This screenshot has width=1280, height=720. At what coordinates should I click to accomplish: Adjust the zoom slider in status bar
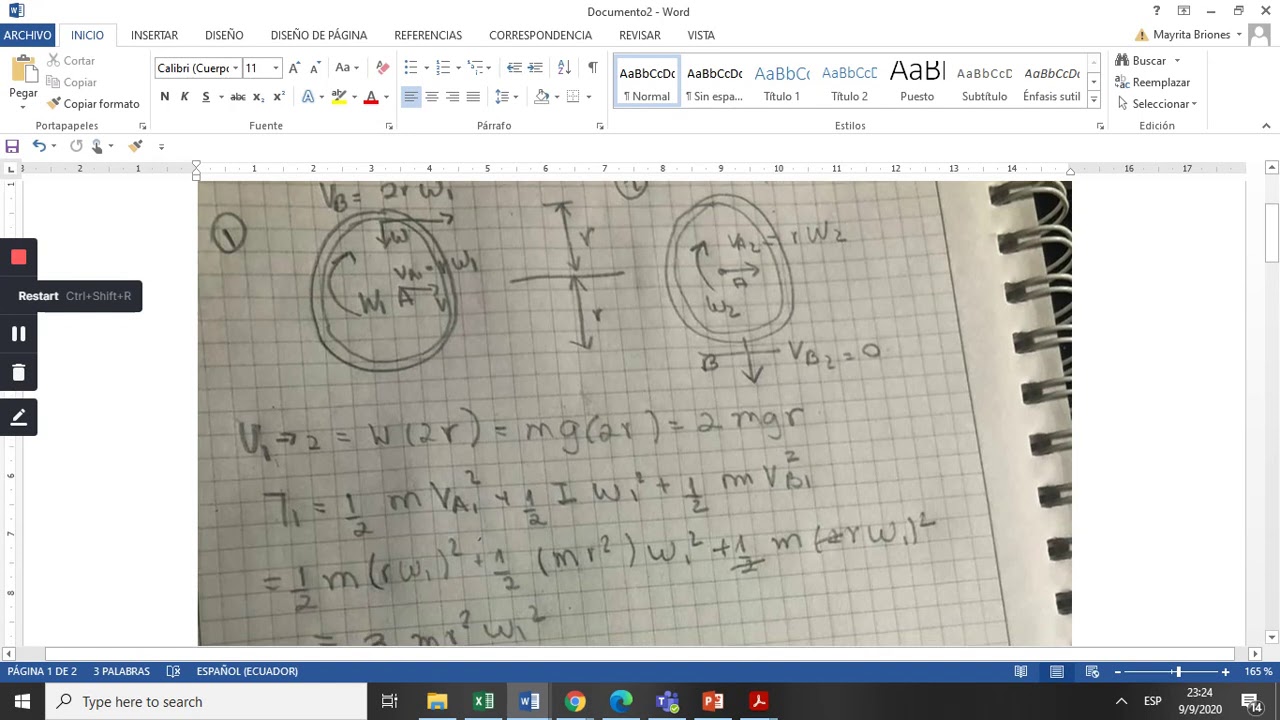[1178, 672]
